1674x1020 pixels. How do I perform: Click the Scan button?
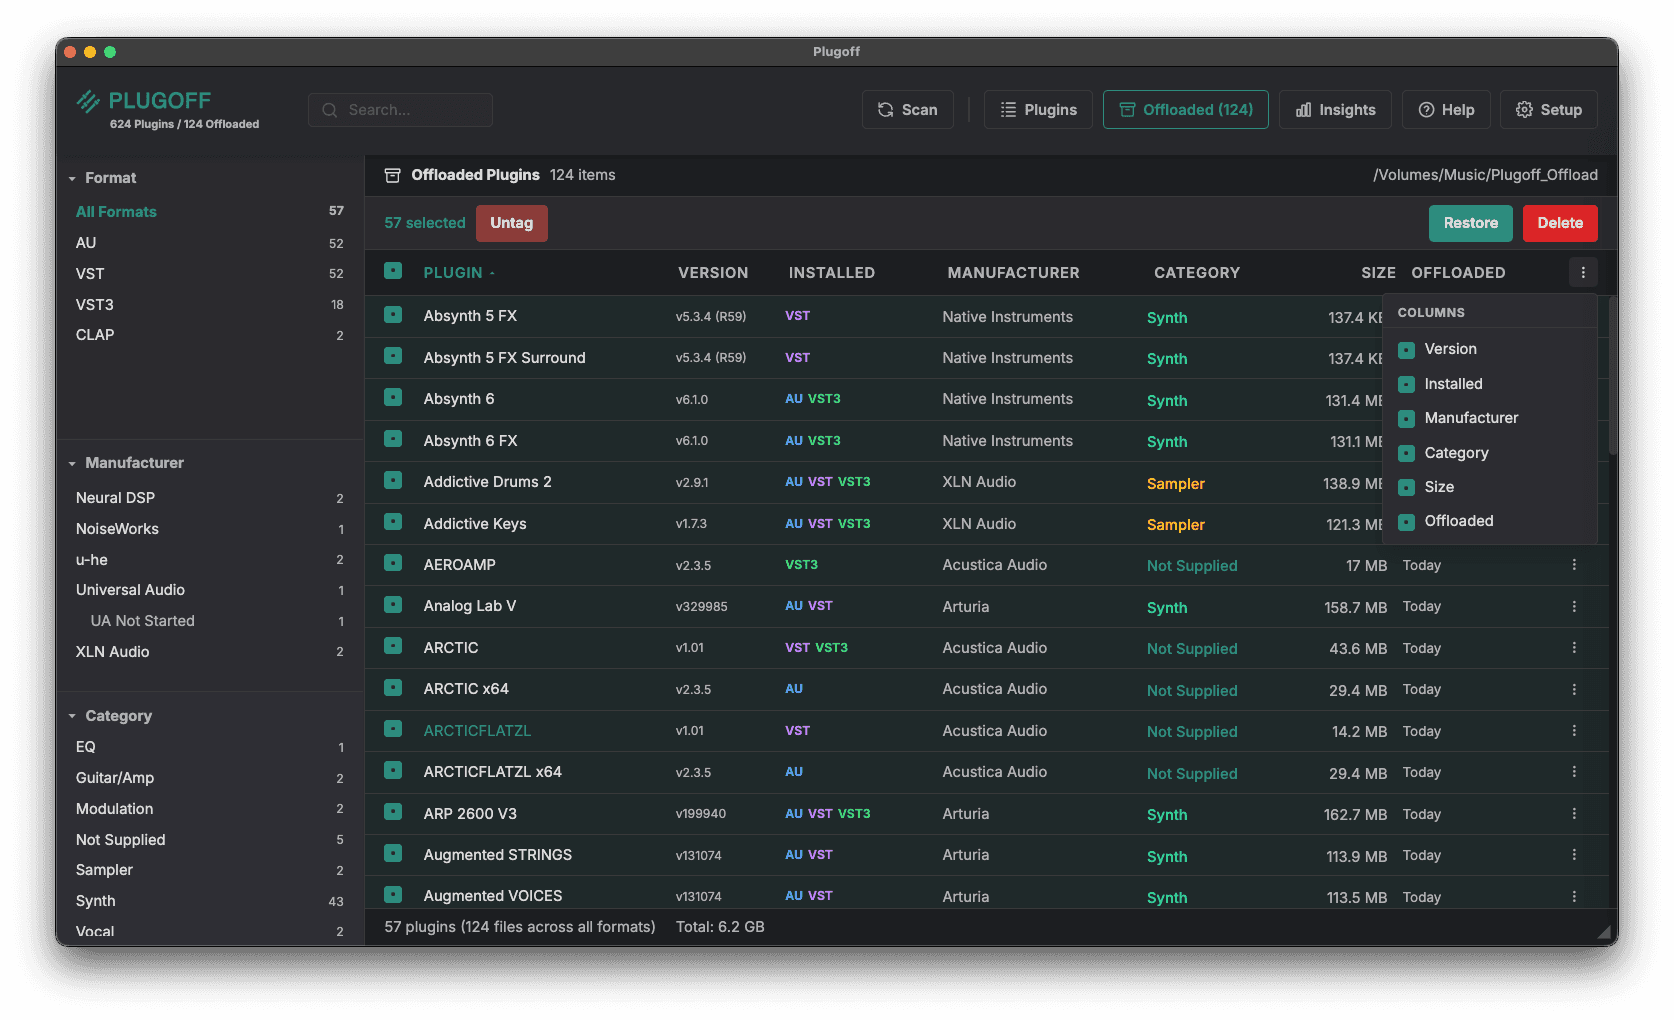click(908, 110)
